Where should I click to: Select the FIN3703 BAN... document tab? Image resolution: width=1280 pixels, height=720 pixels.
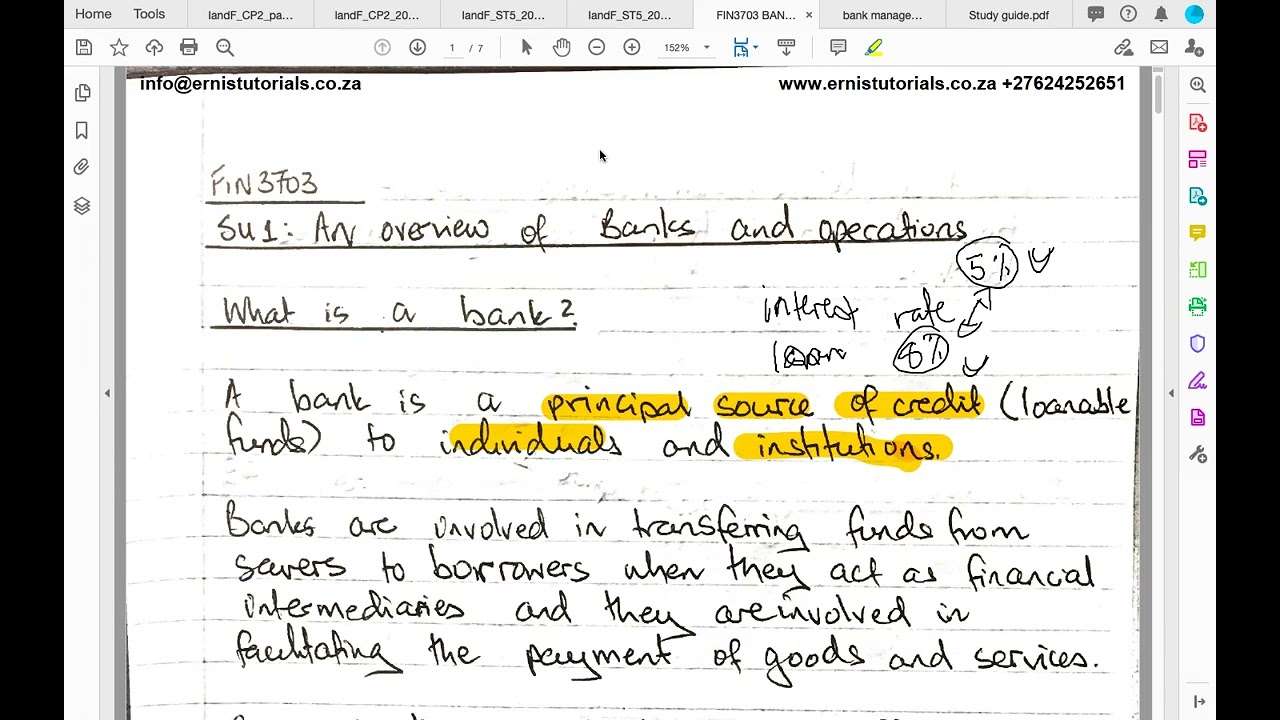coord(755,15)
